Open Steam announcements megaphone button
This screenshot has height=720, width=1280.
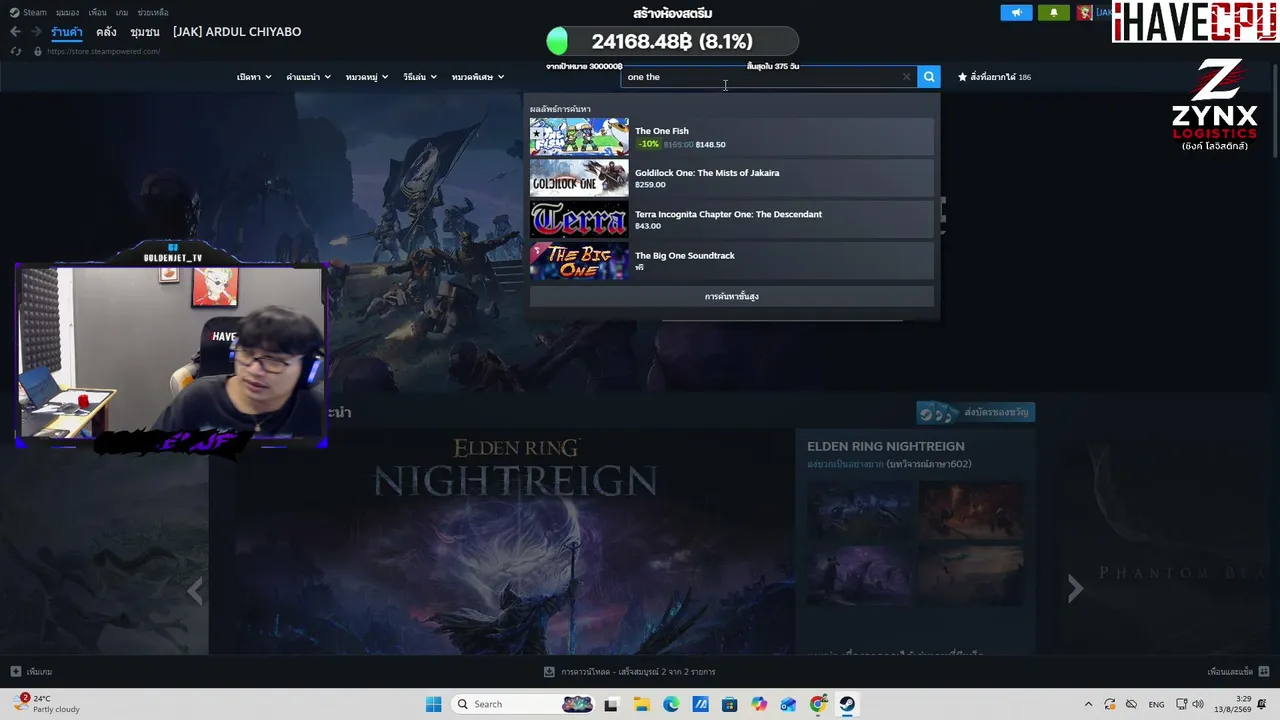1016,13
